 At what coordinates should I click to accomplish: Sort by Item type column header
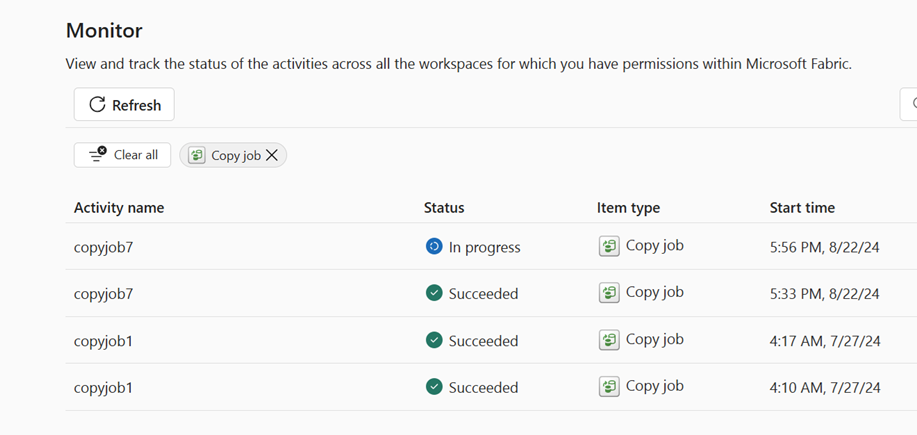pos(628,208)
